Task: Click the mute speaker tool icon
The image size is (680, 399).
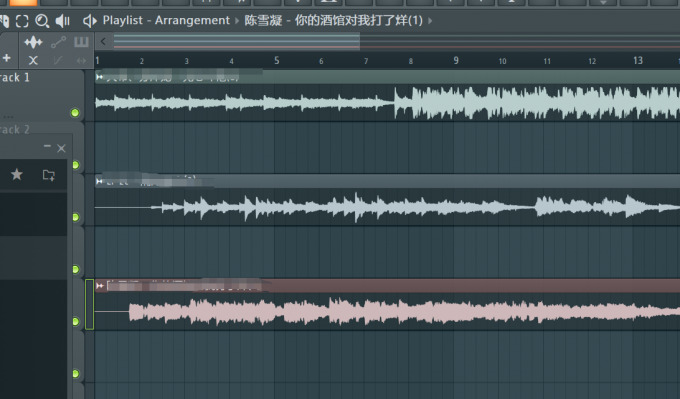Action: point(63,20)
